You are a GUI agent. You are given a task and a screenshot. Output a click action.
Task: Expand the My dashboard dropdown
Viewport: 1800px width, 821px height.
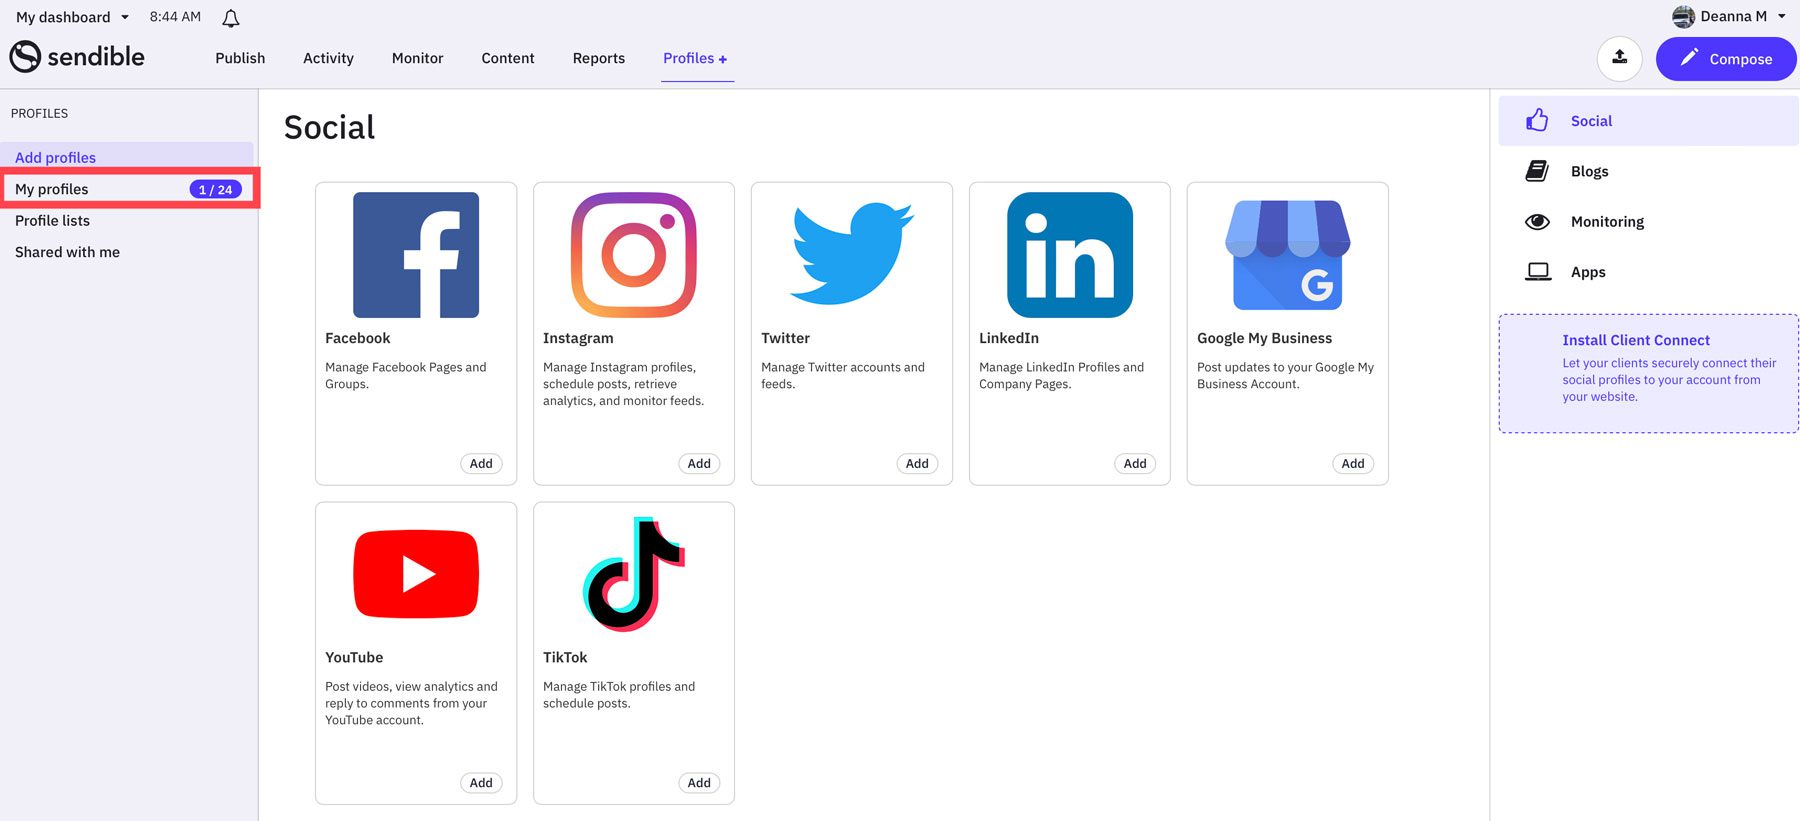(x=73, y=17)
